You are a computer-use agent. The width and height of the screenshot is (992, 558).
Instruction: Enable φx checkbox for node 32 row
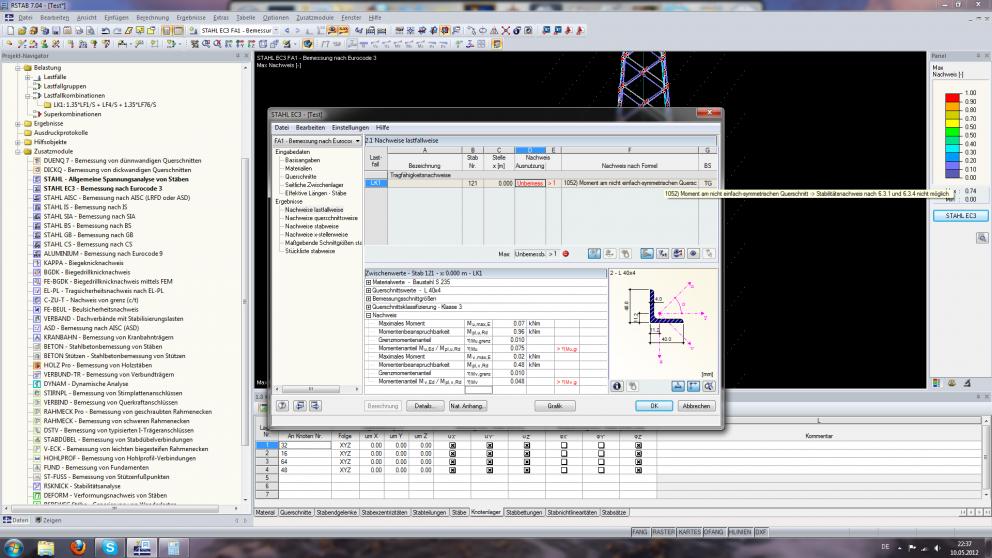[564, 445]
